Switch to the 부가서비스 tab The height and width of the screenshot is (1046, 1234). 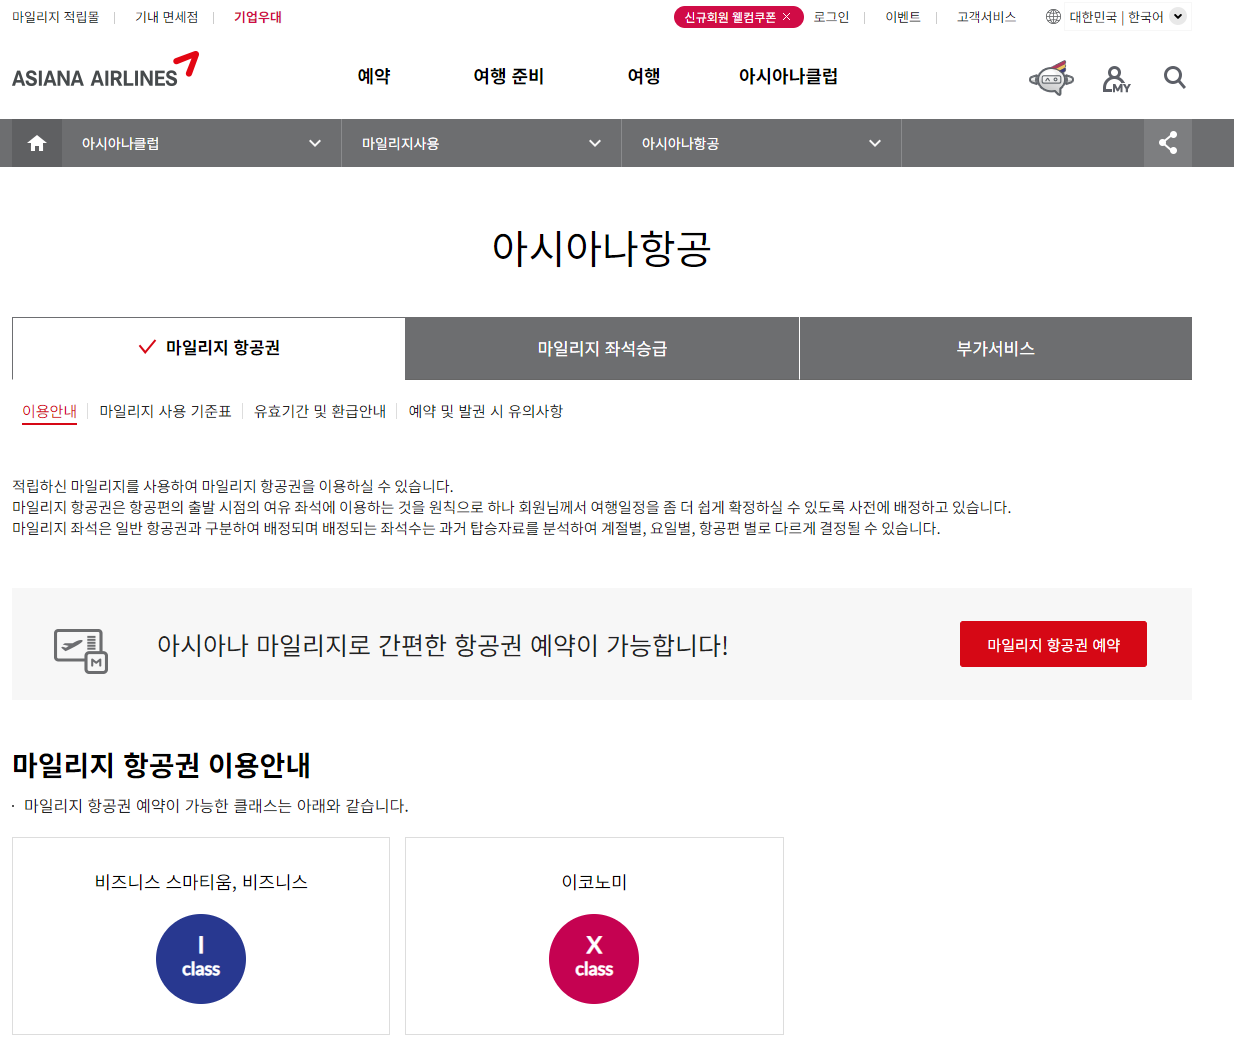(996, 349)
